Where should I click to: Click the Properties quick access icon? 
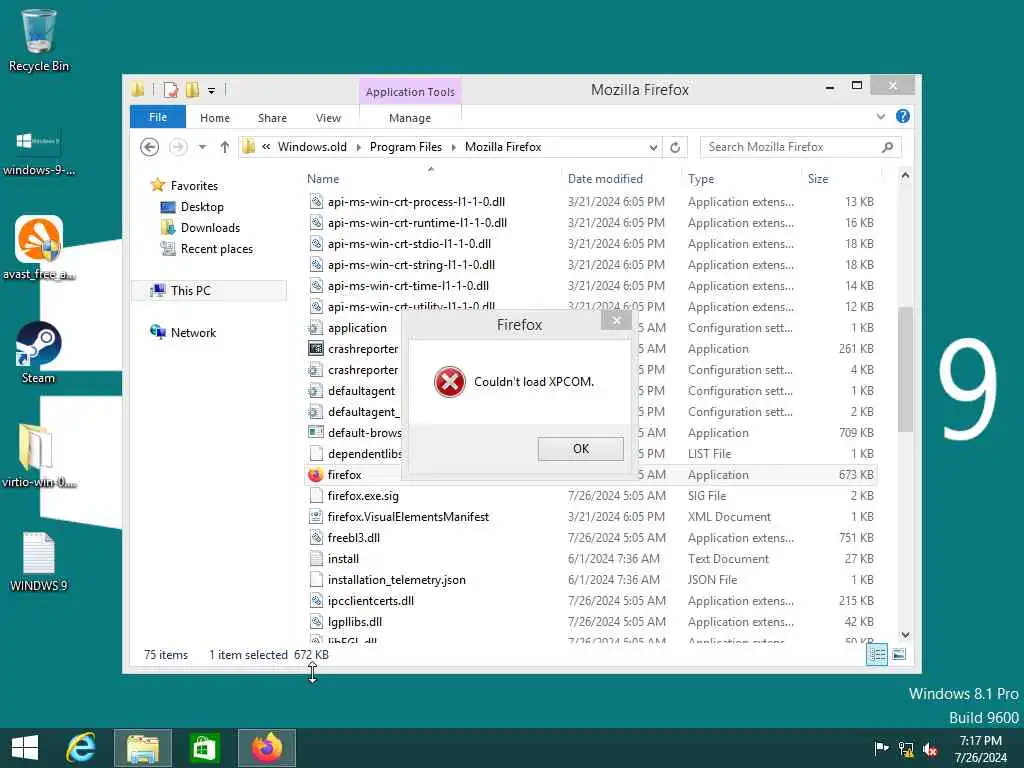170,90
